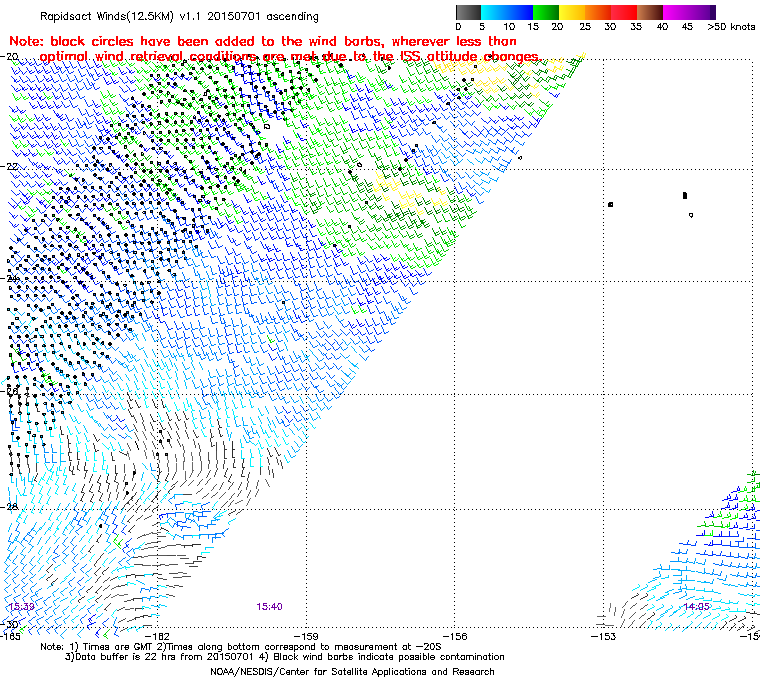The height and width of the screenshot is (688, 760).
Task: Click the longitude label -153
Action: click(604, 636)
